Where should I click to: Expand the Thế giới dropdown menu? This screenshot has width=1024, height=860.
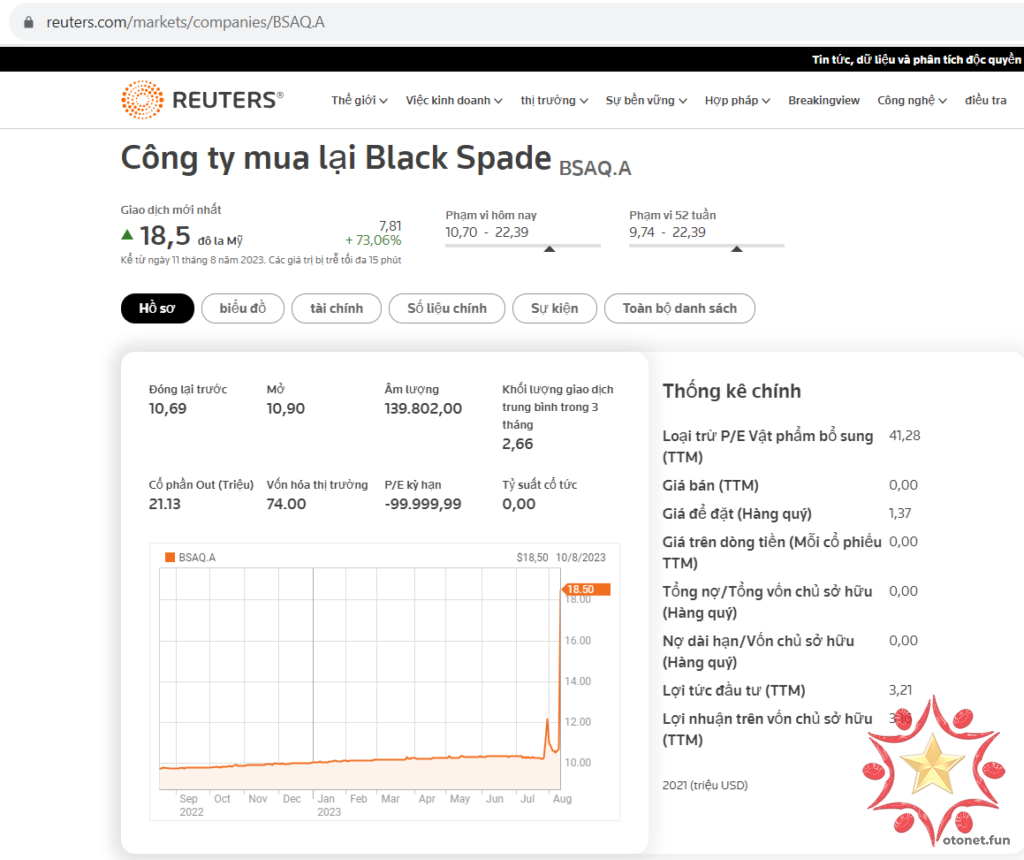359,100
